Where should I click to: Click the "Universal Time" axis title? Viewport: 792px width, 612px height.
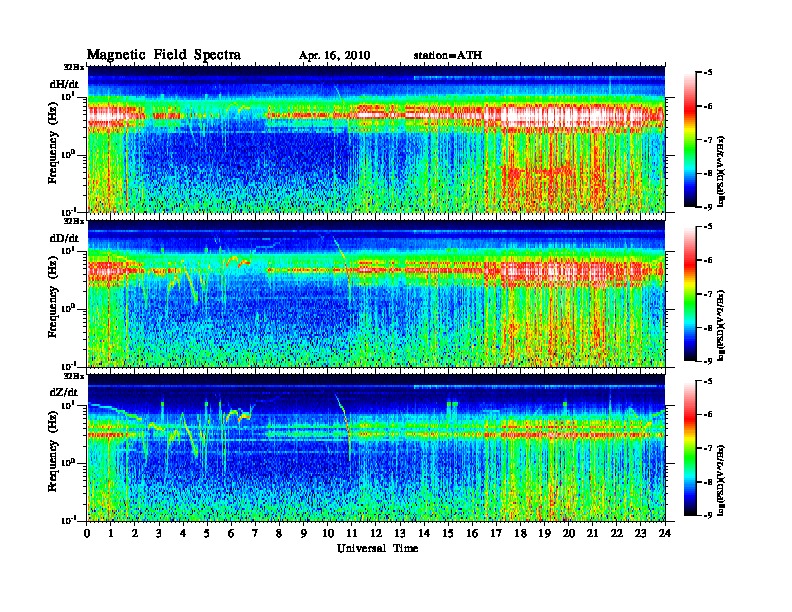pos(377,548)
